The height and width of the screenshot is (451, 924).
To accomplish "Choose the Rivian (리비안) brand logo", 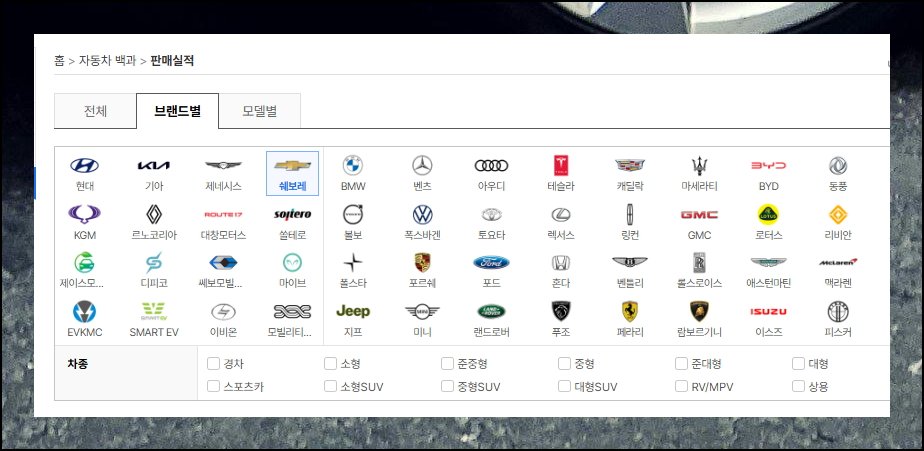I will [837, 214].
